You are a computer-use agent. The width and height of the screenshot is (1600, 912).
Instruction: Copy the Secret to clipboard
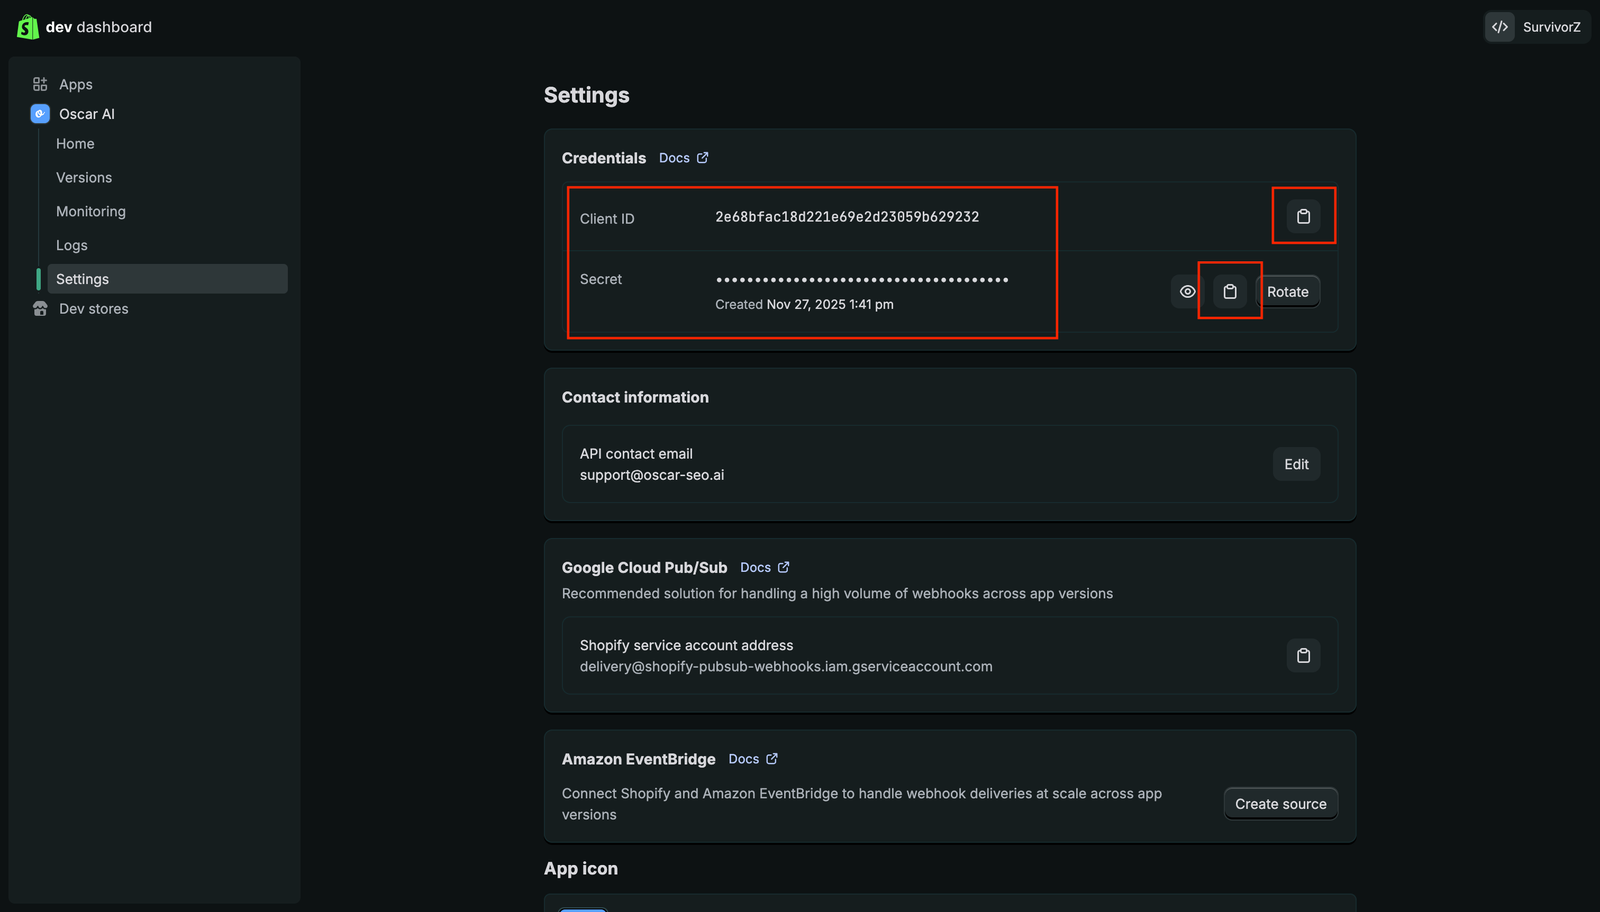(x=1230, y=291)
